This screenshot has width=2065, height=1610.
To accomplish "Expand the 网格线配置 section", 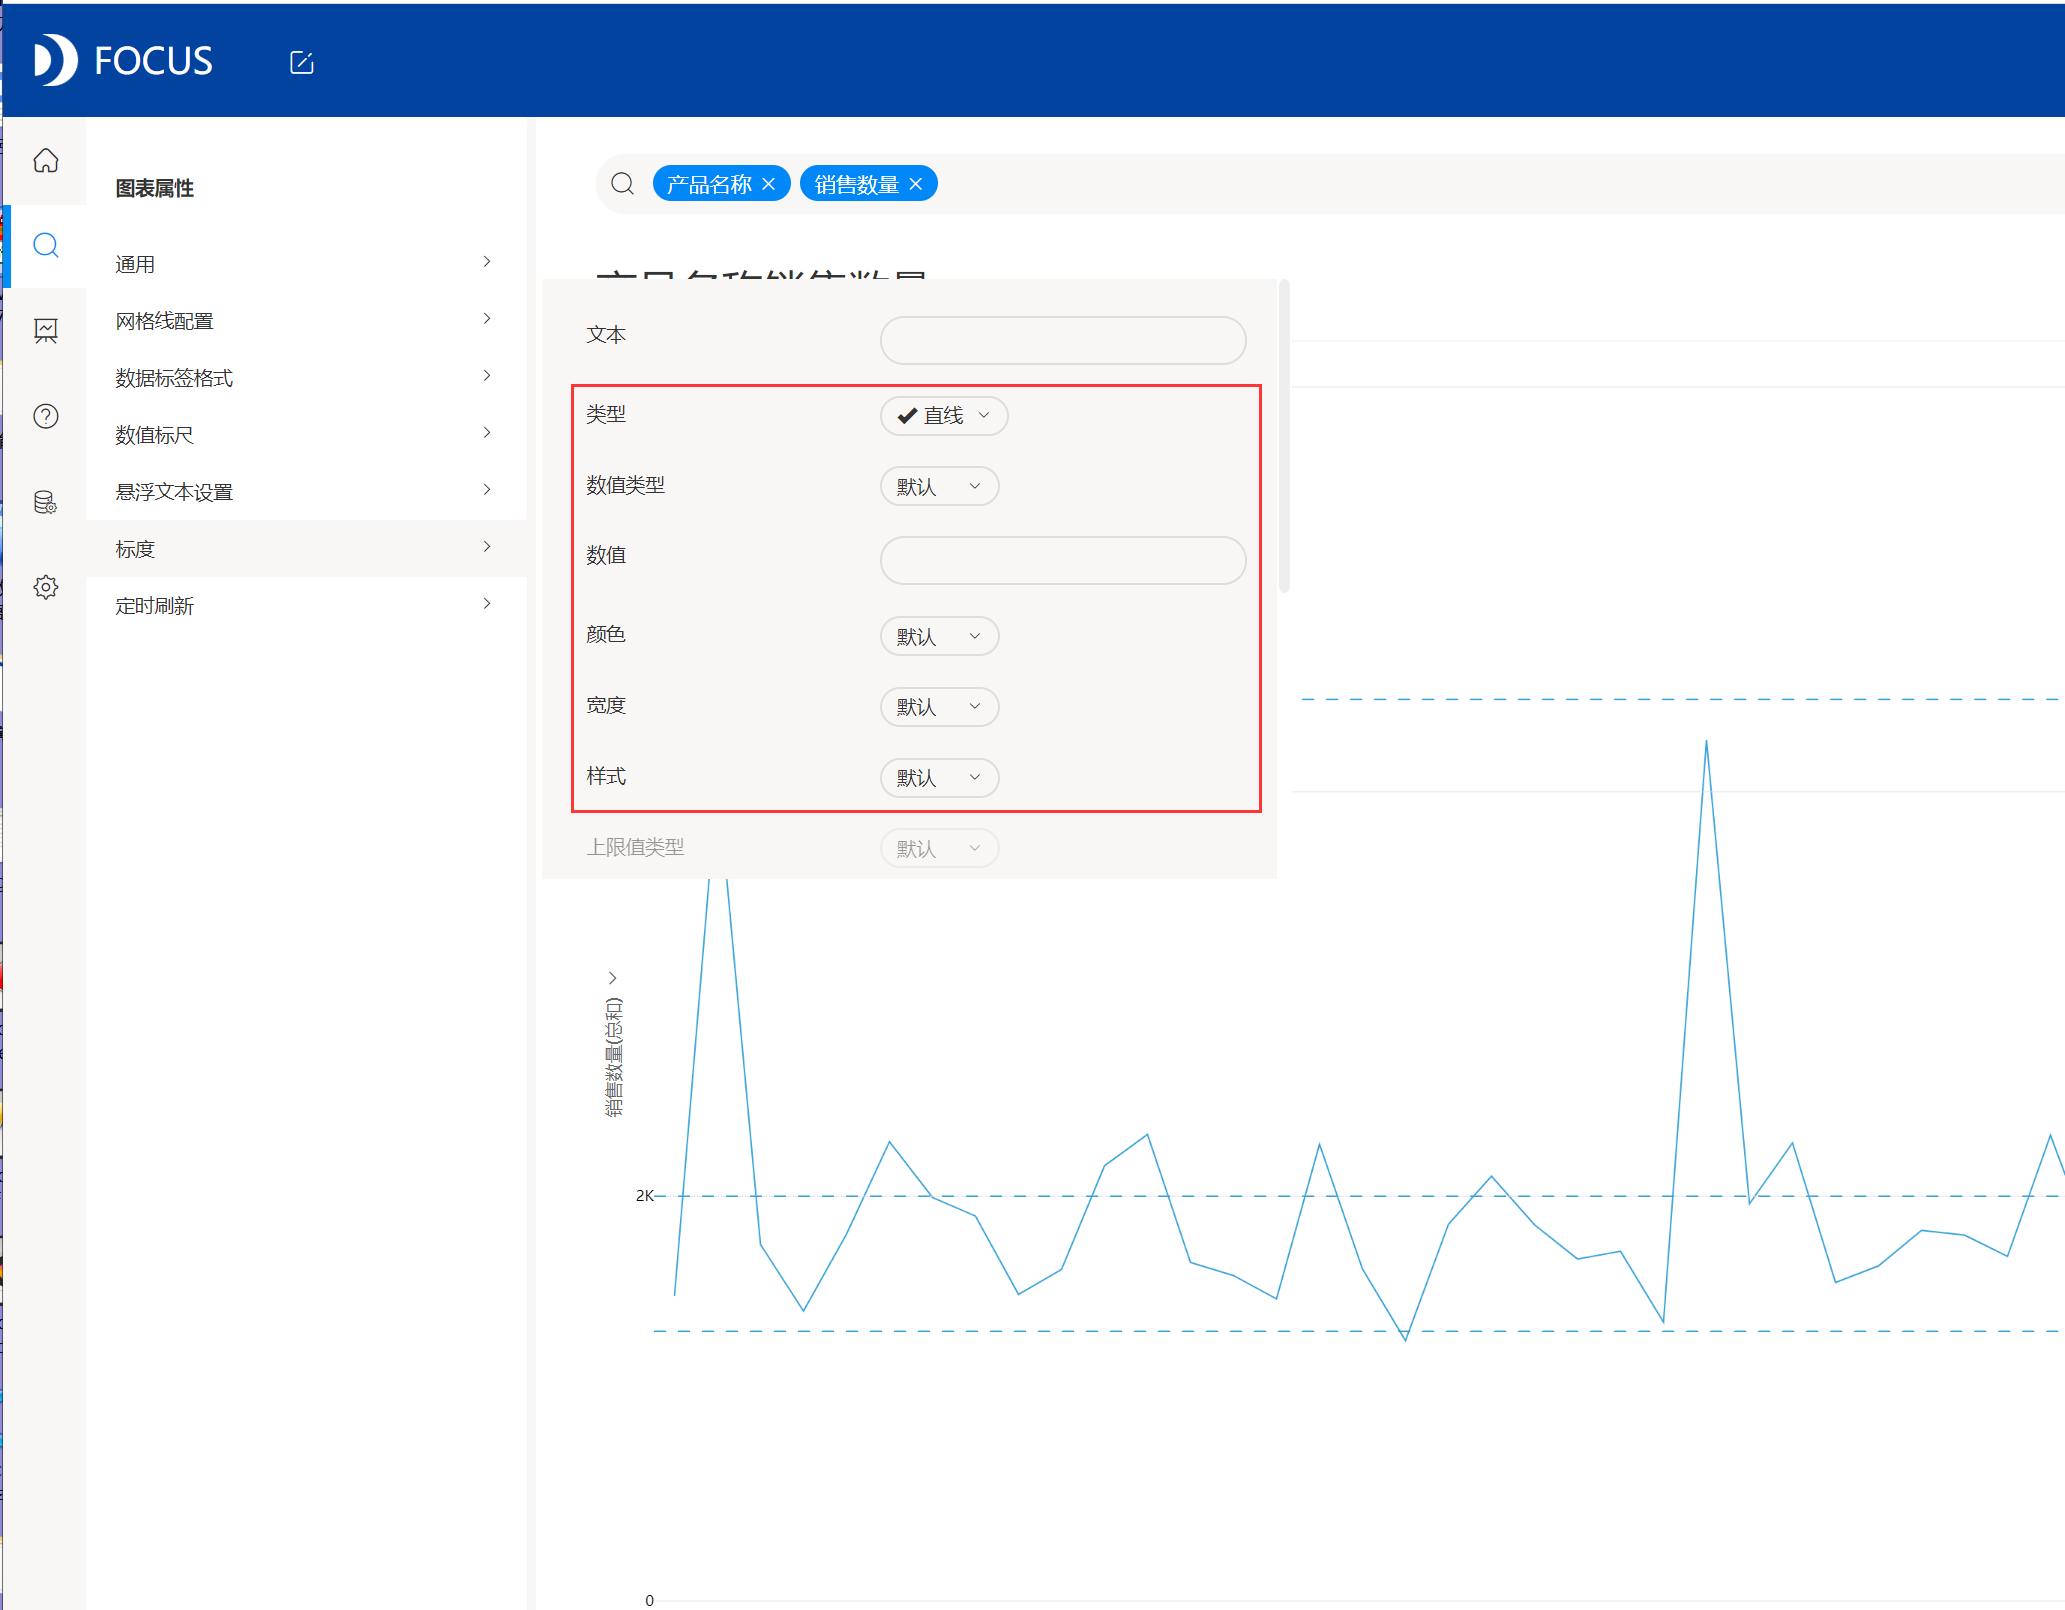I will (306, 320).
